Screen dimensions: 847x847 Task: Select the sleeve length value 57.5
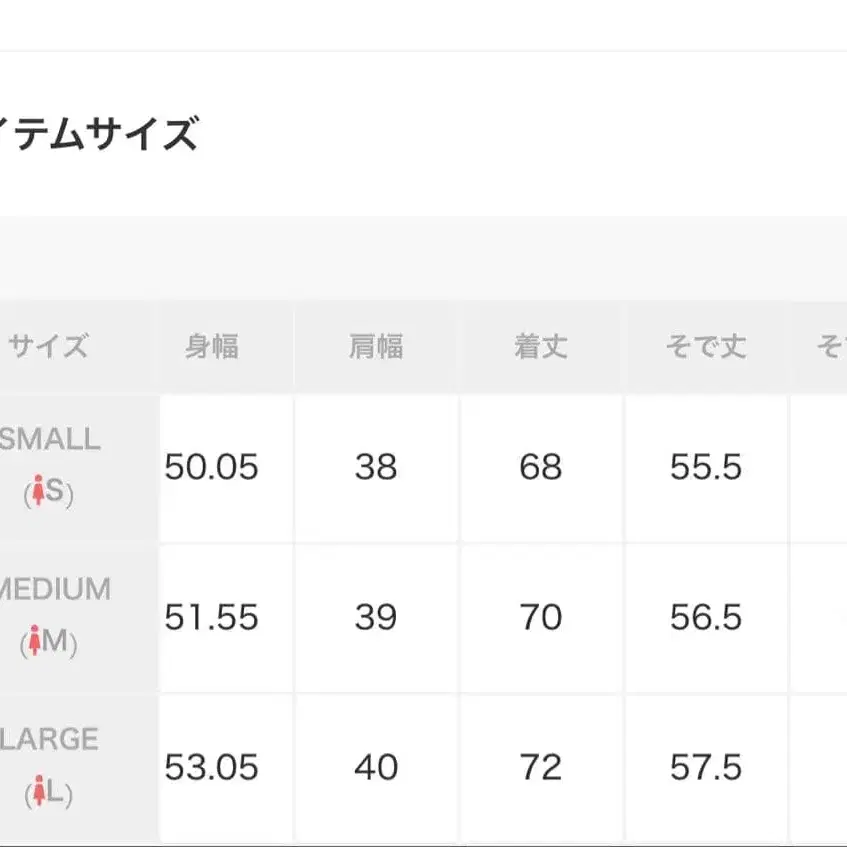pyautogui.click(x=706, y=767)
